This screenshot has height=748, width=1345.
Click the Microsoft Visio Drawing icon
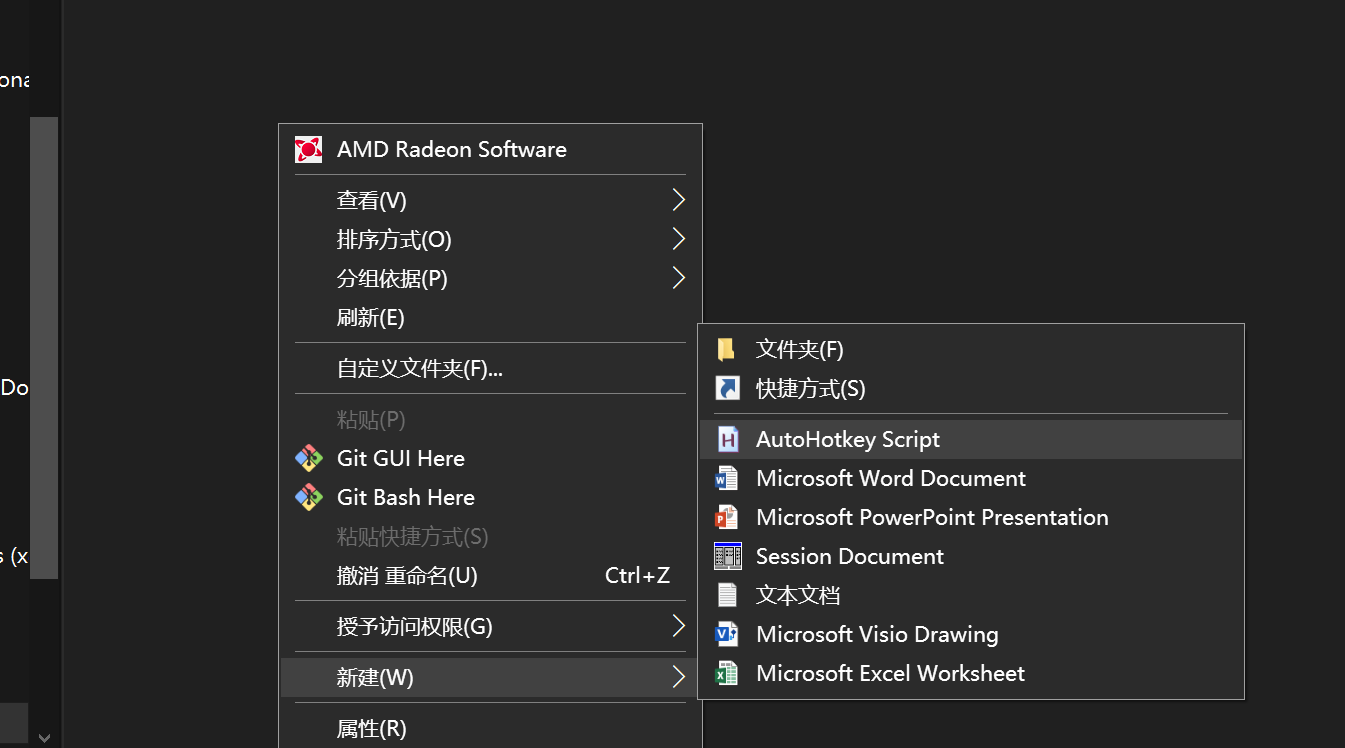coord(727,634)
